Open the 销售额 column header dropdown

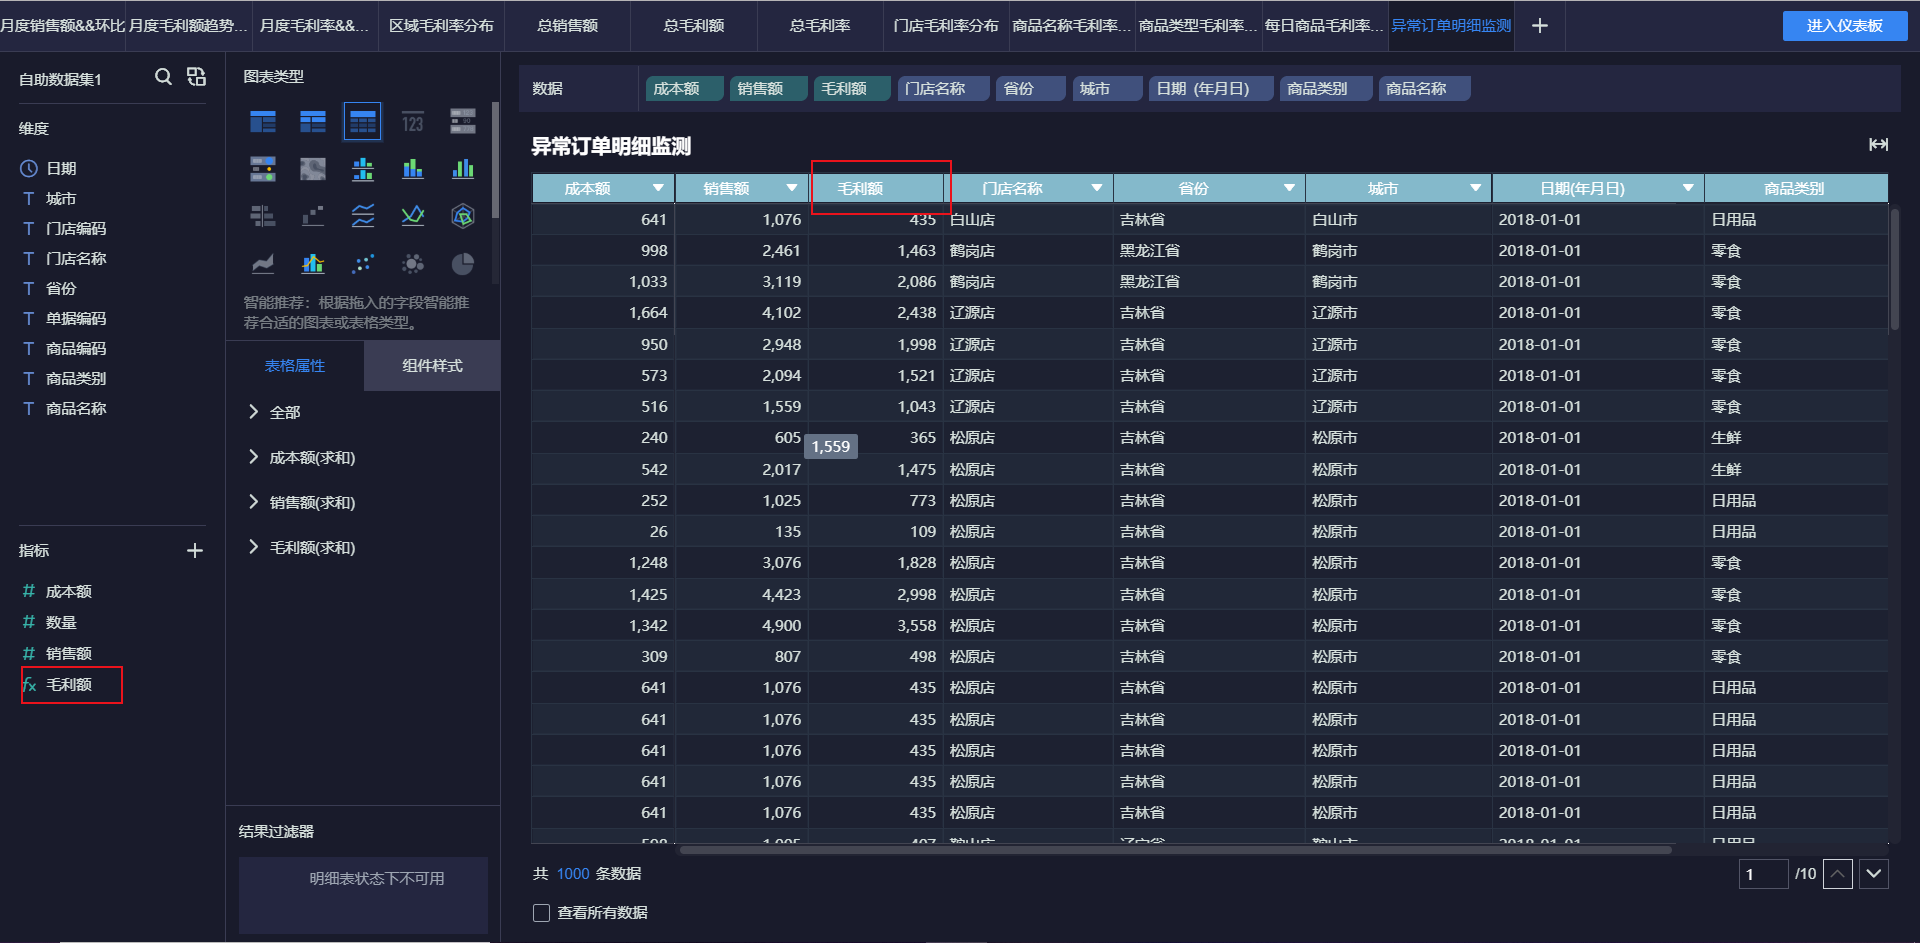pyautogui.click(x=792, y=188)
